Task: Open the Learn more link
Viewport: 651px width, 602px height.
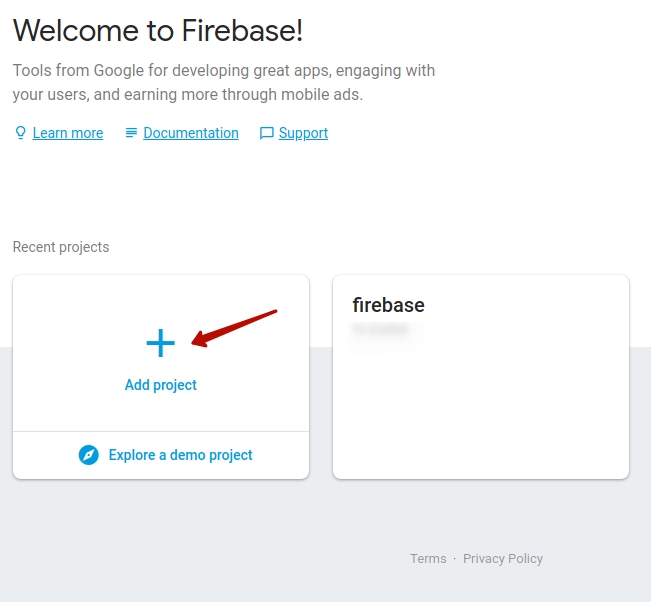Action: (x=68, y=133)
